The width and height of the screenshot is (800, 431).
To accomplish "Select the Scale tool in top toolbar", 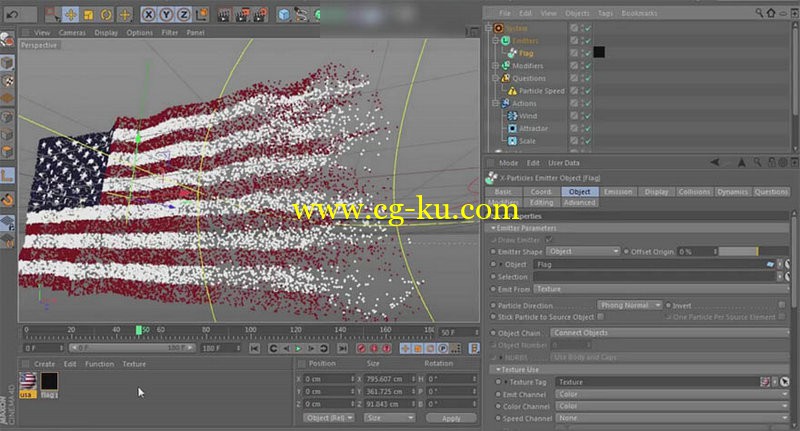I will tap(88, 15).
